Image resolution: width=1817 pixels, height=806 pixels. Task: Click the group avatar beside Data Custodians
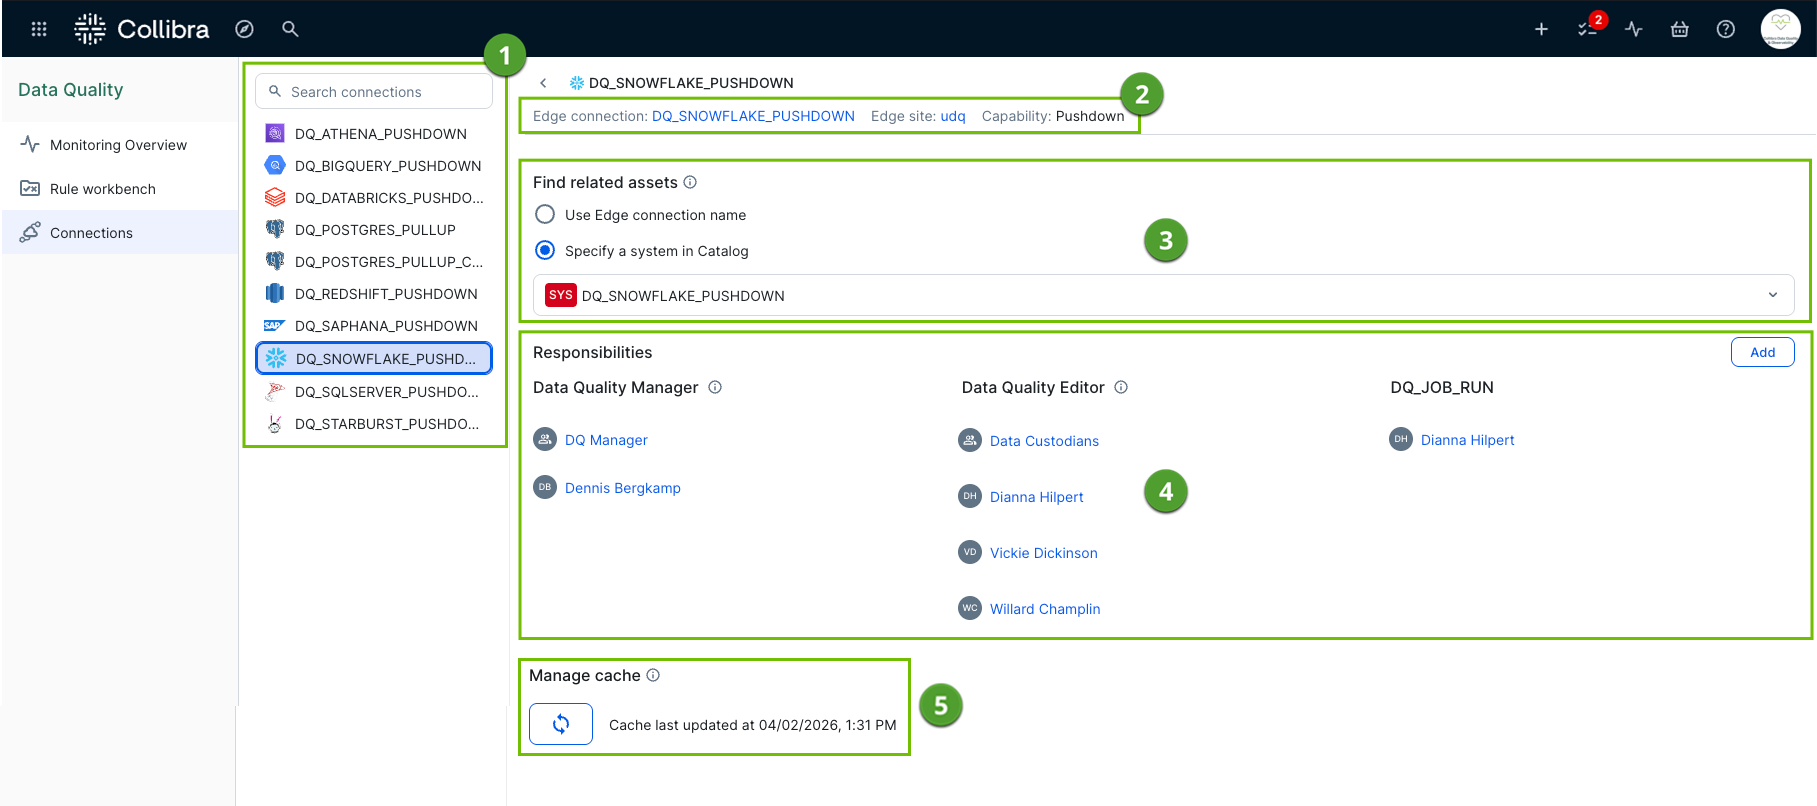tap(970, 440)
